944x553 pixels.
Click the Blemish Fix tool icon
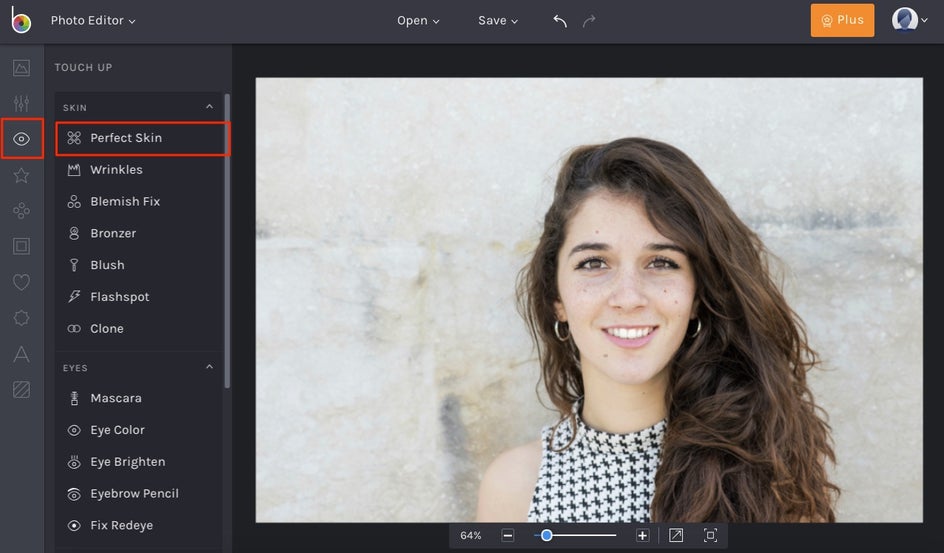[x=74, y=202]
